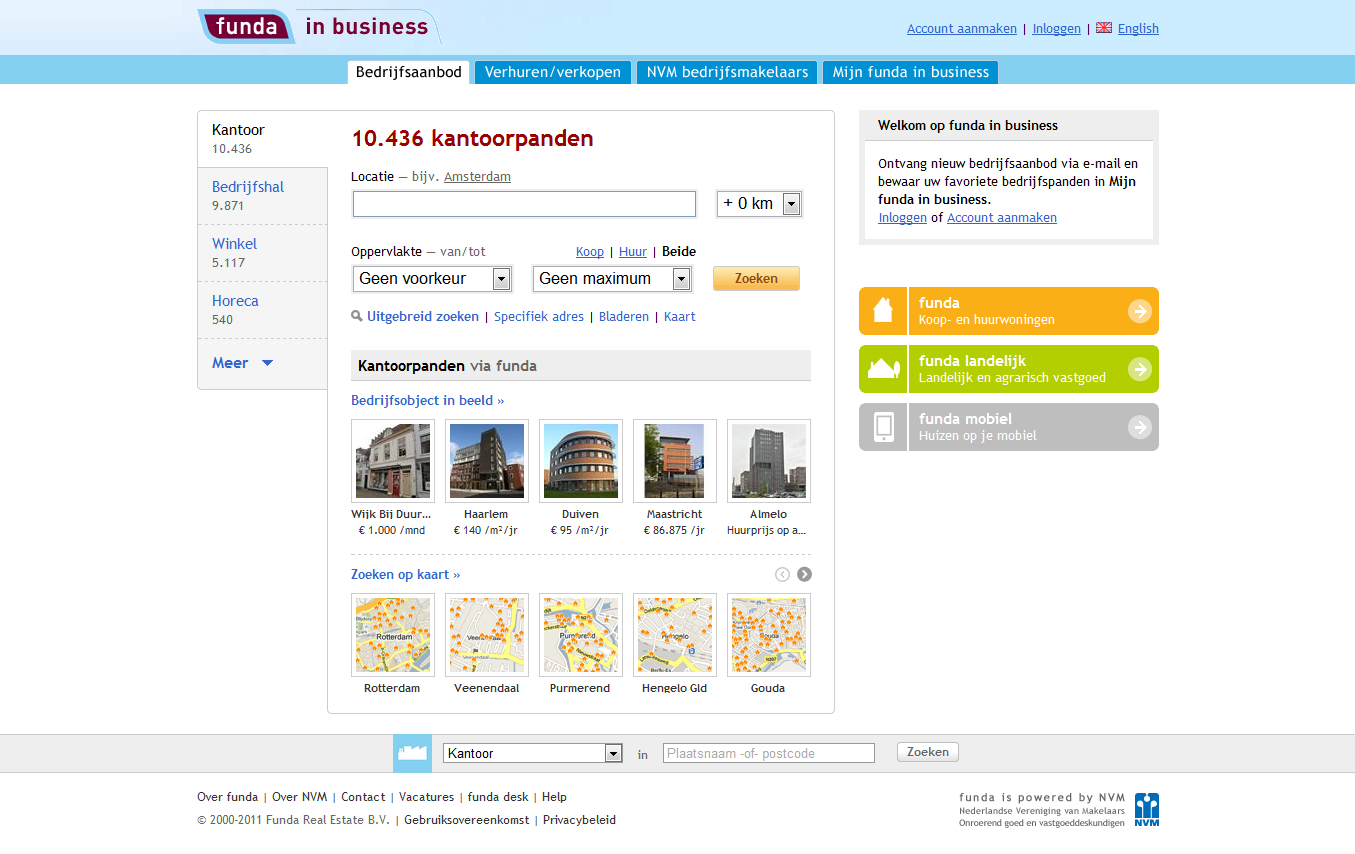Switch language to English

(x=1138, y=29)
